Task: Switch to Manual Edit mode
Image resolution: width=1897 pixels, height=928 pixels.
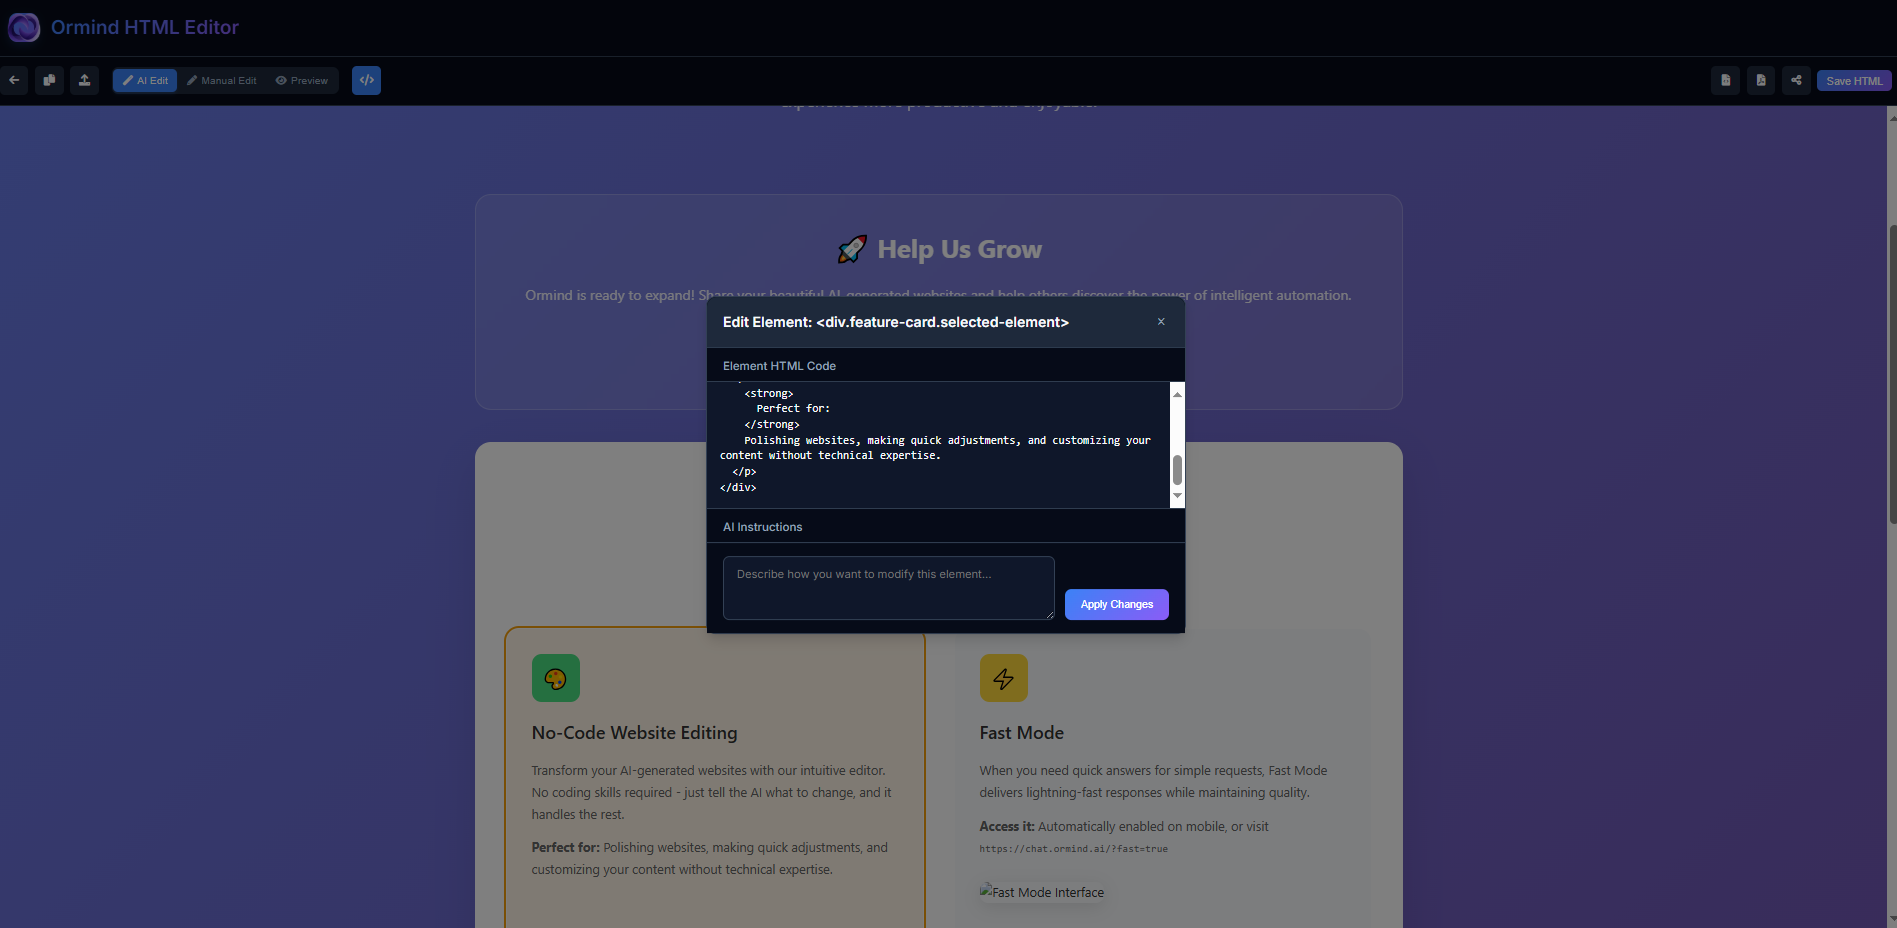Action: 222,81
